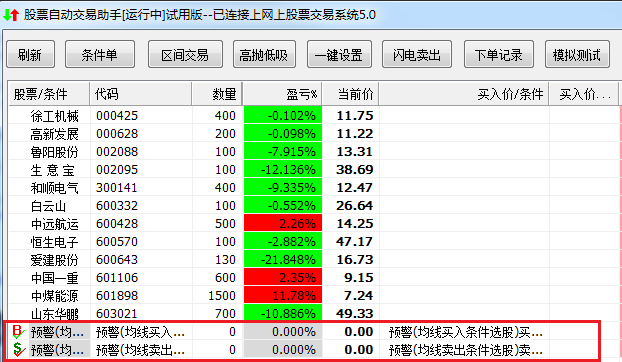Click the red B buy alert icon

[x=19, y=331]
